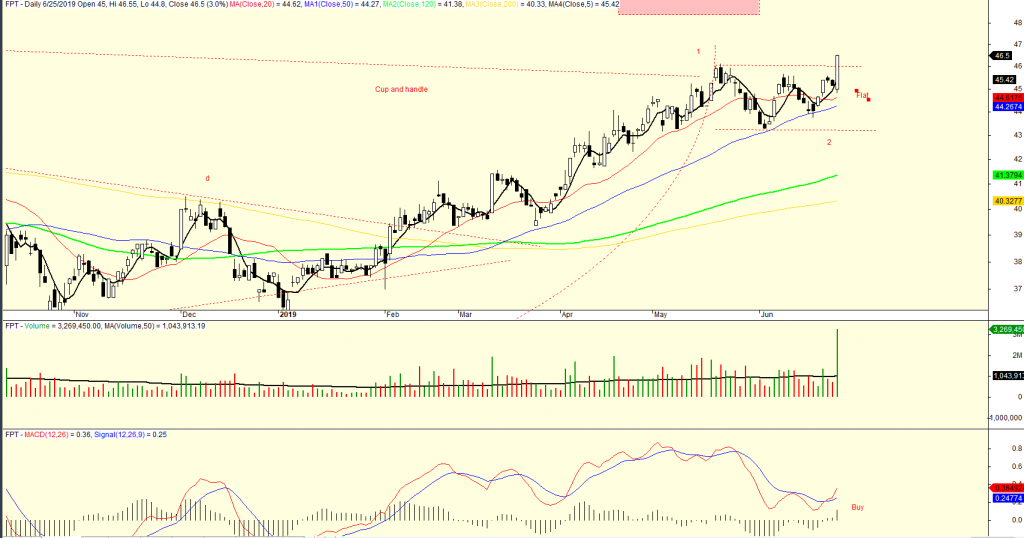1024x538 pixels.
Task: Click the green 3,269,450 volume tag
Action: coord(1005,329)
